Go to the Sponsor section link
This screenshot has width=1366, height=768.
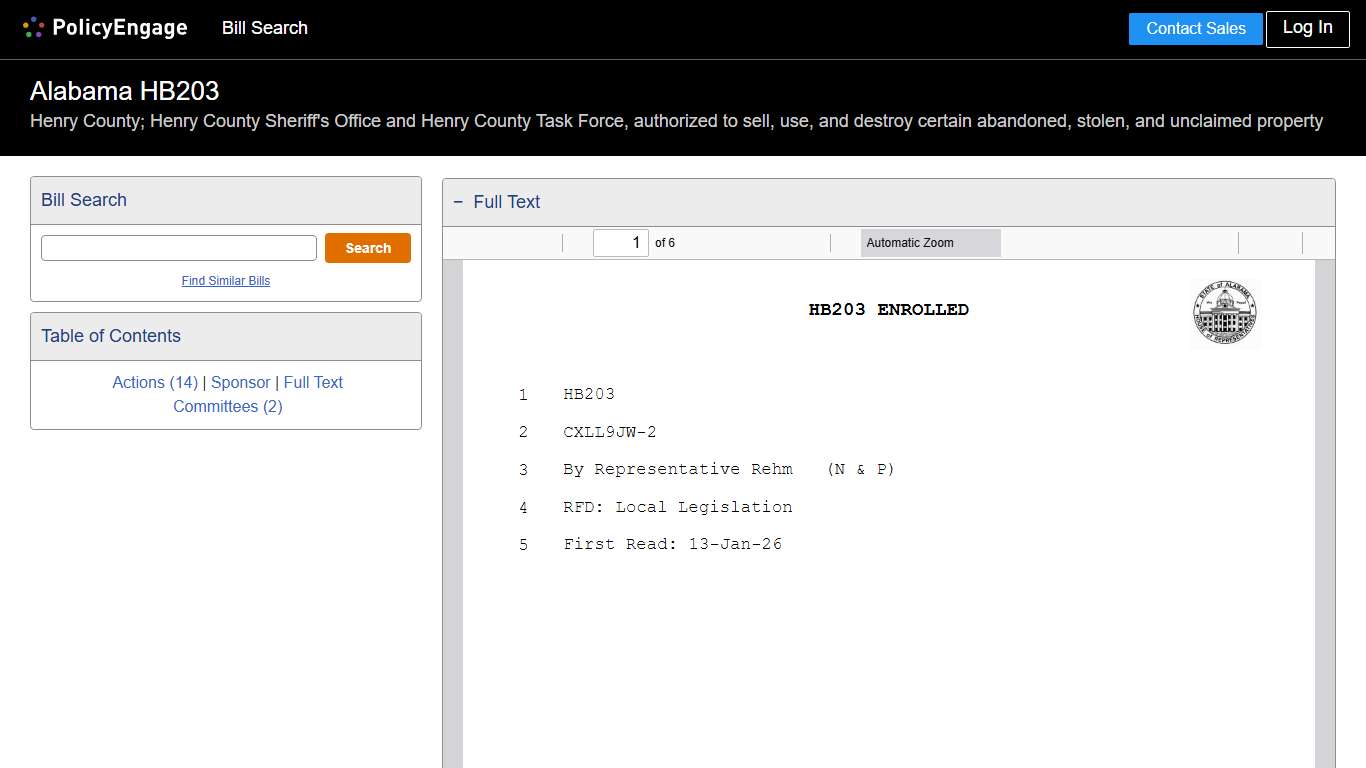tap(240, 382)
